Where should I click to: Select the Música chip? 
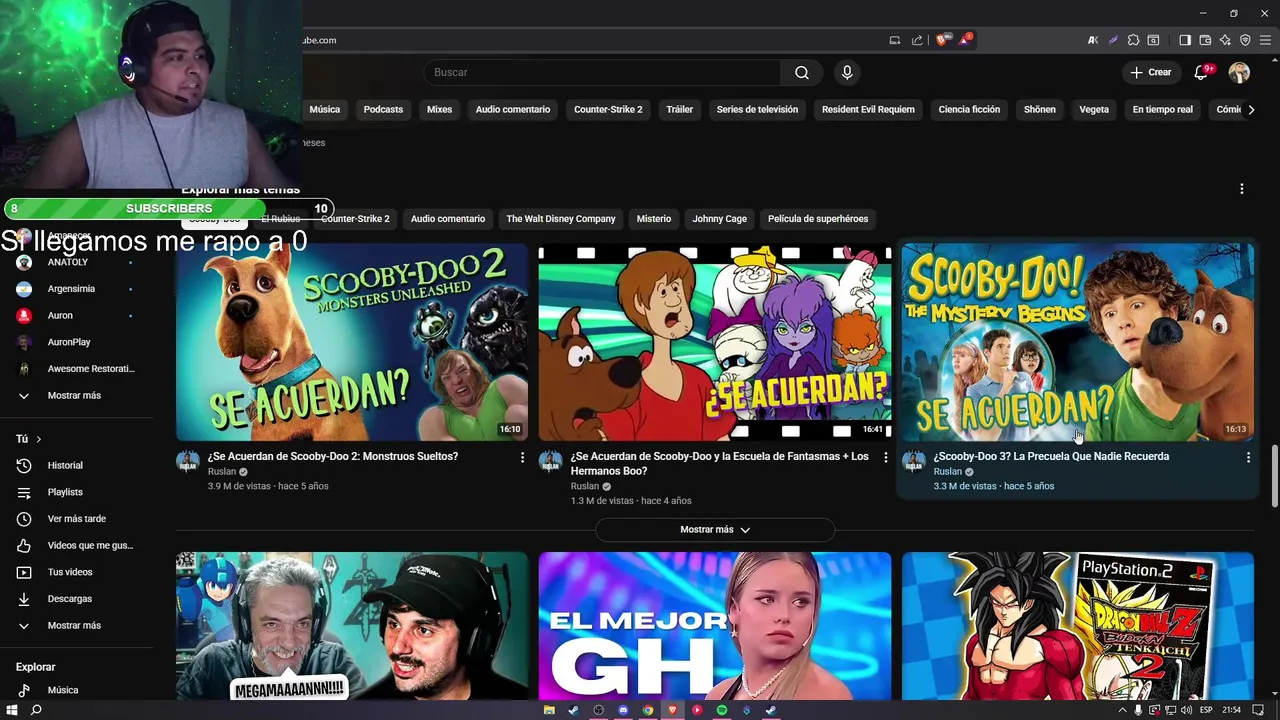325,109
